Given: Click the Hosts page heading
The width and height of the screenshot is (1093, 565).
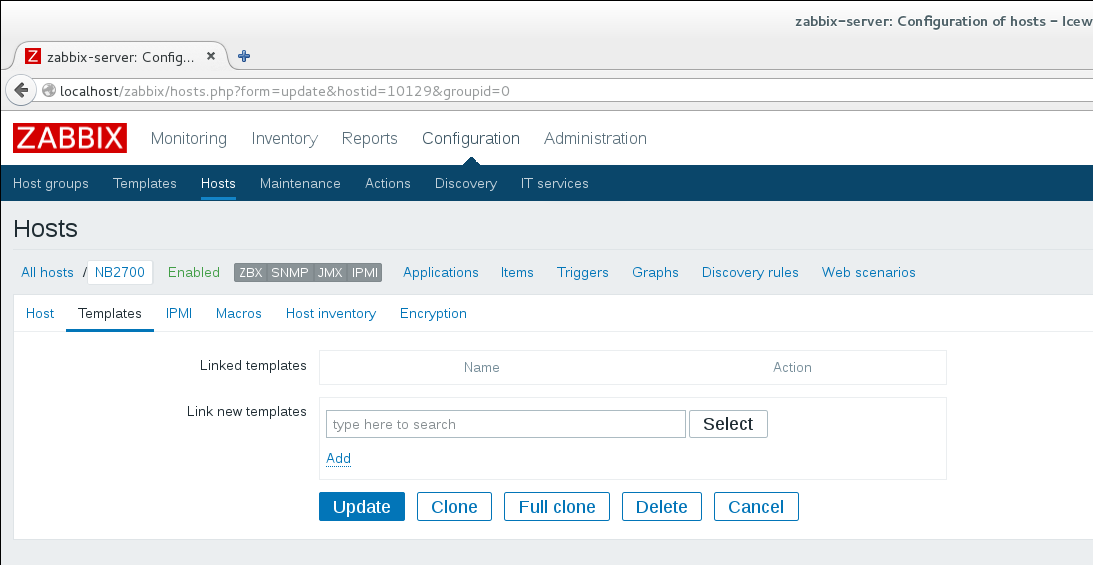Looking at the screenshot, I should pos(45,229).
